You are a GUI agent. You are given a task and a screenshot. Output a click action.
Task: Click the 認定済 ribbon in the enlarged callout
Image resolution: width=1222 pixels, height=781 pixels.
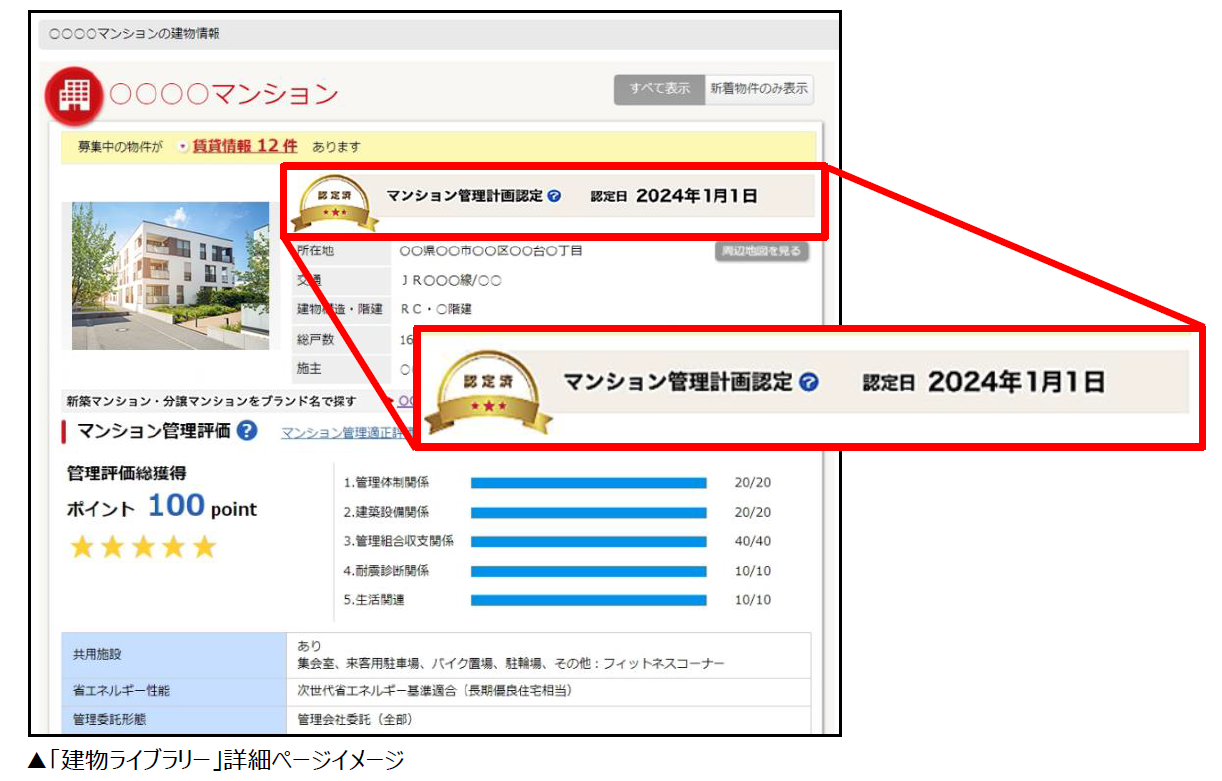[487, 390]
